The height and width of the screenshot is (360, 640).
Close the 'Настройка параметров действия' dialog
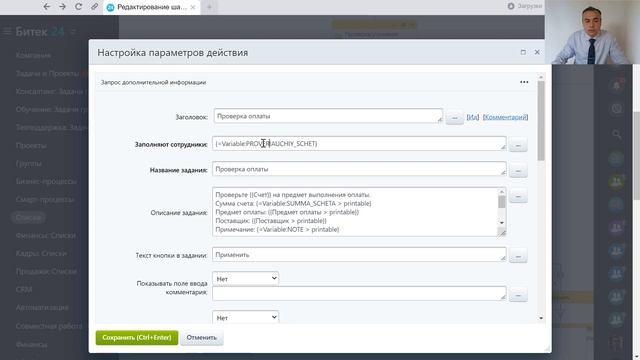pos(537,52)
